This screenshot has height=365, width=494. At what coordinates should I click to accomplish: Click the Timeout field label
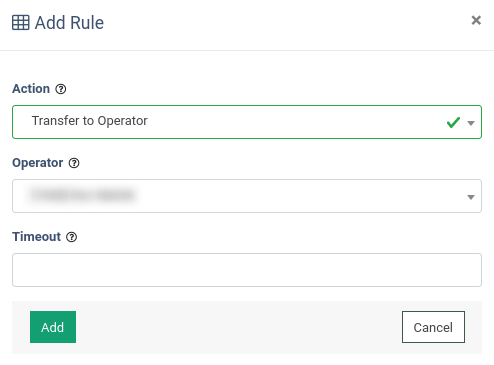(x=37, y=237)
